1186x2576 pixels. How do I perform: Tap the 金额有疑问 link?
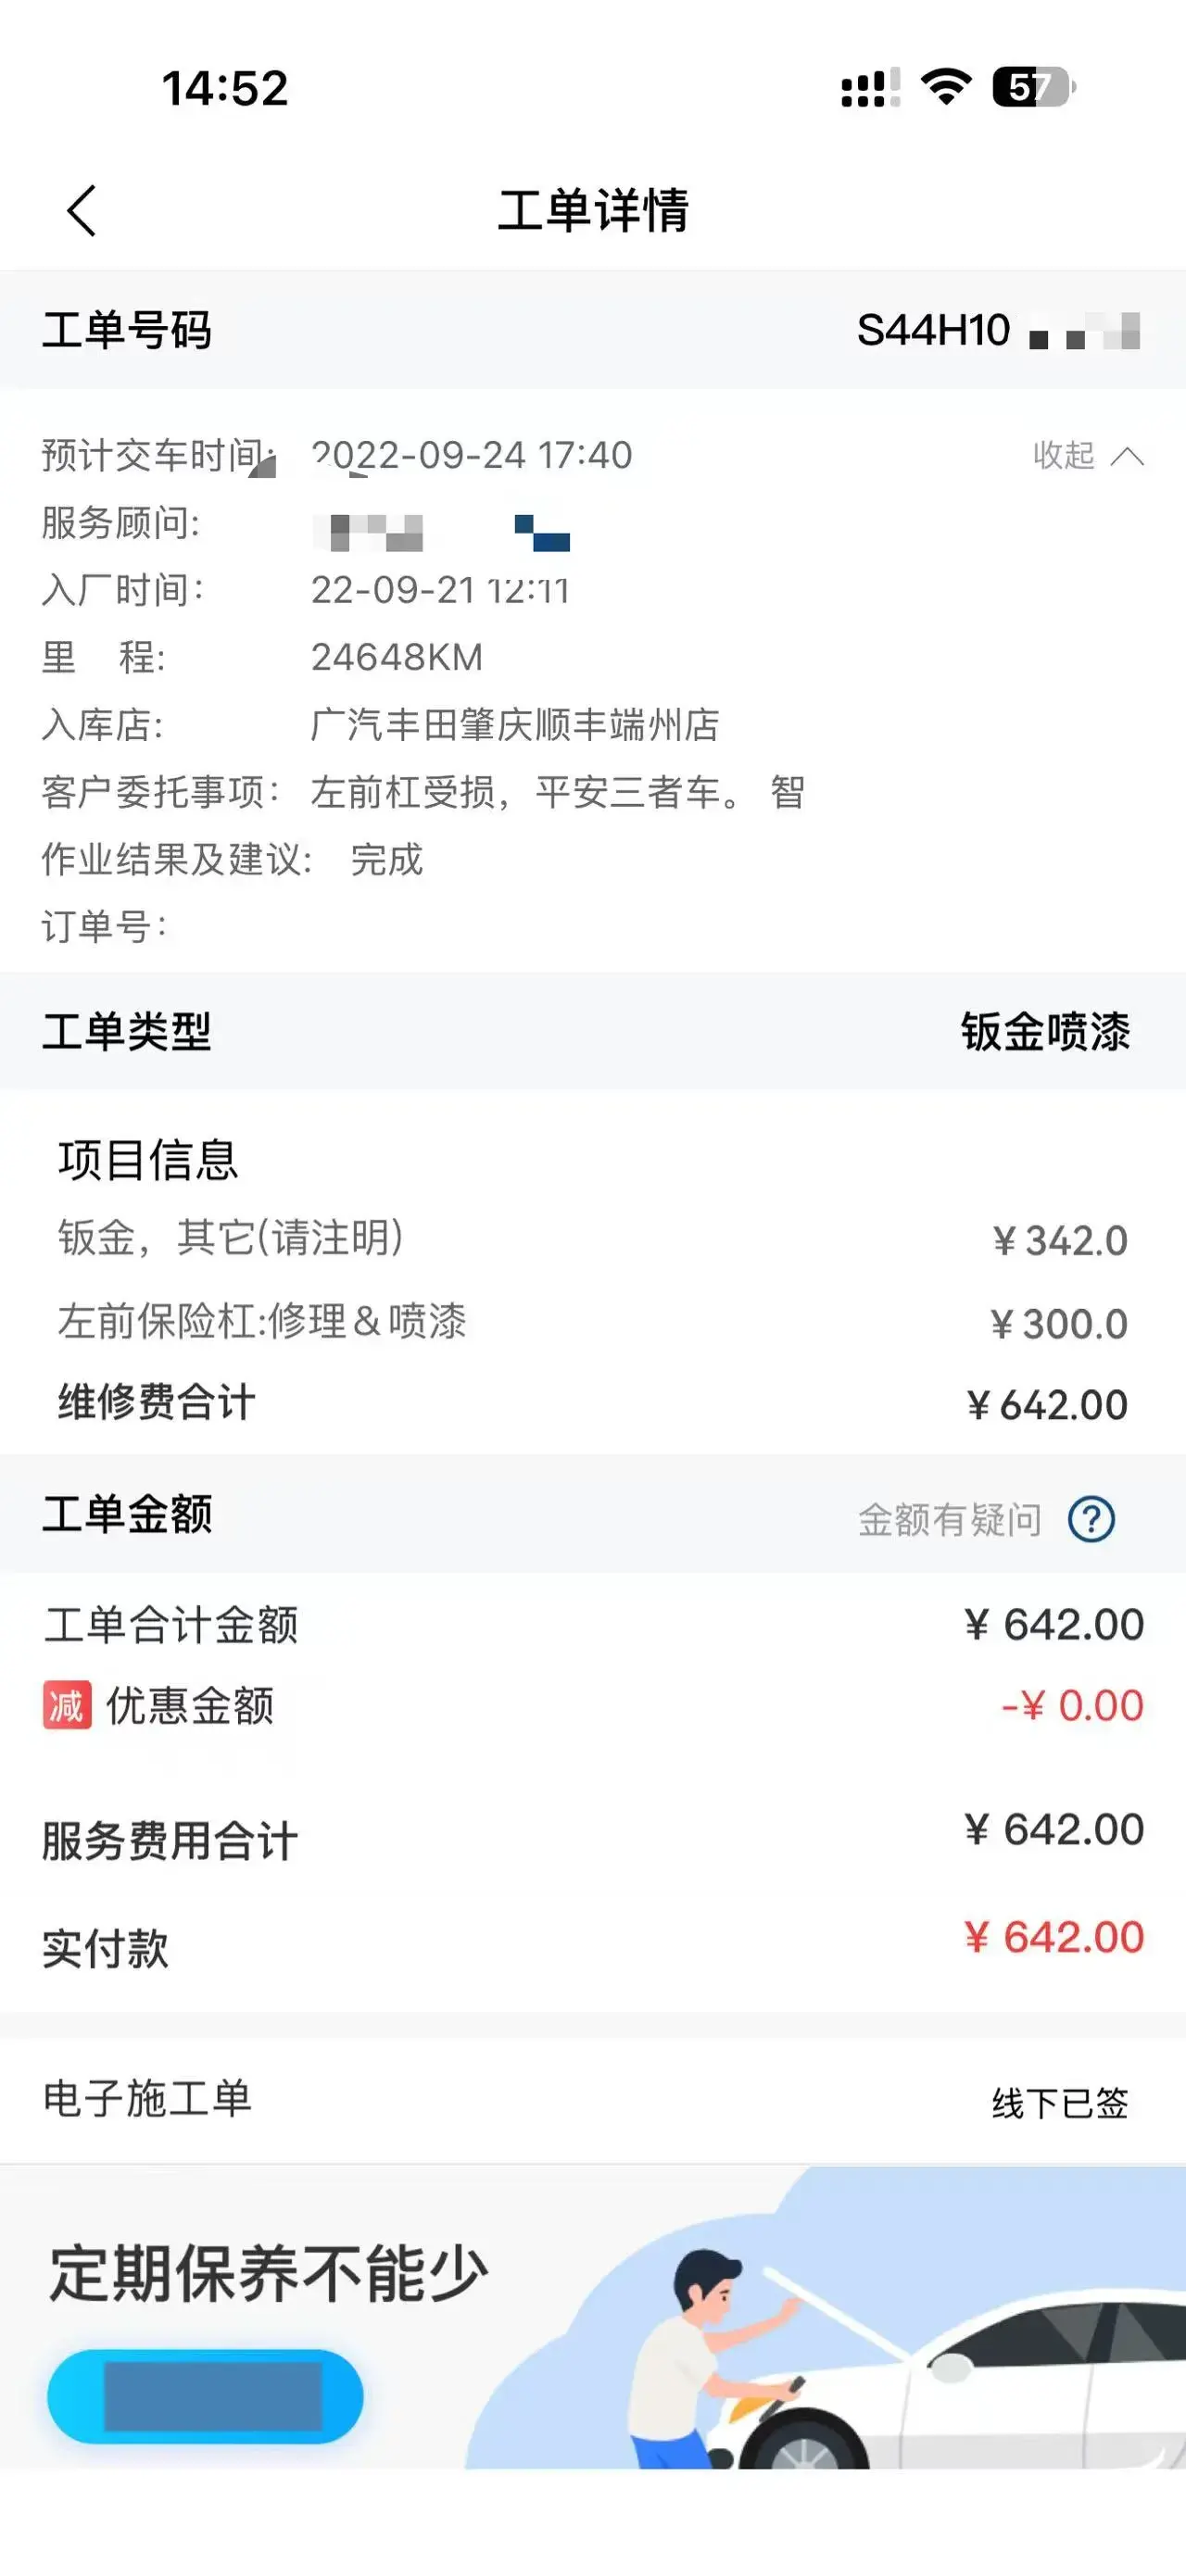(950, 1520)
